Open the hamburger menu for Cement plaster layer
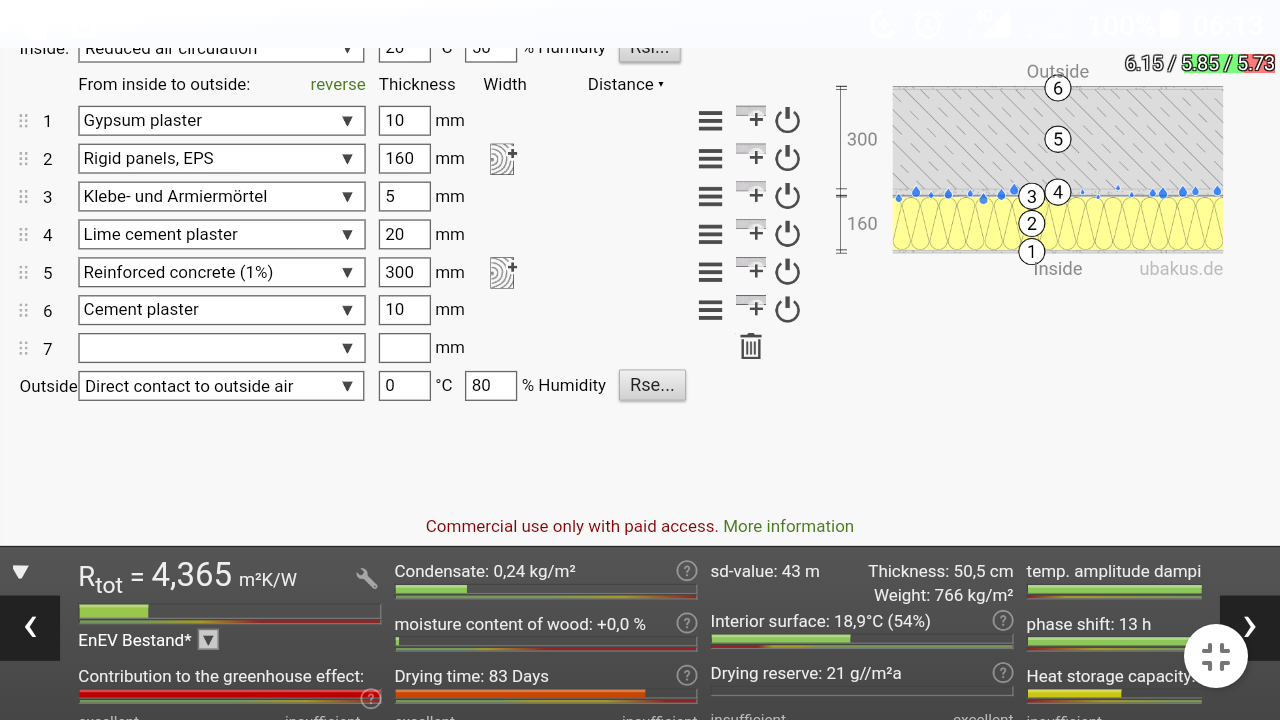Viewport: 1280px width, 720px height. coord(710,310)
